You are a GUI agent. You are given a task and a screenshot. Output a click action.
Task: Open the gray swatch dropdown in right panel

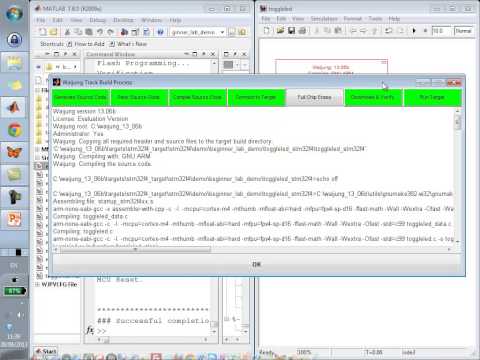point(237,65)
